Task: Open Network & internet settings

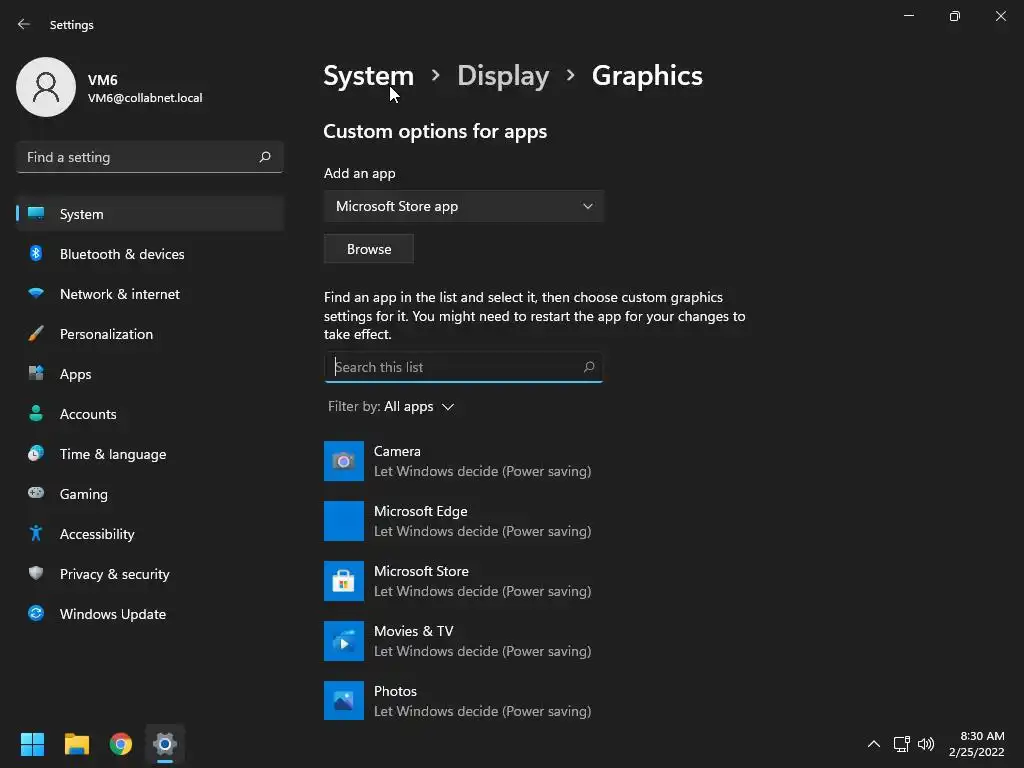Action: tap(120, 294)
